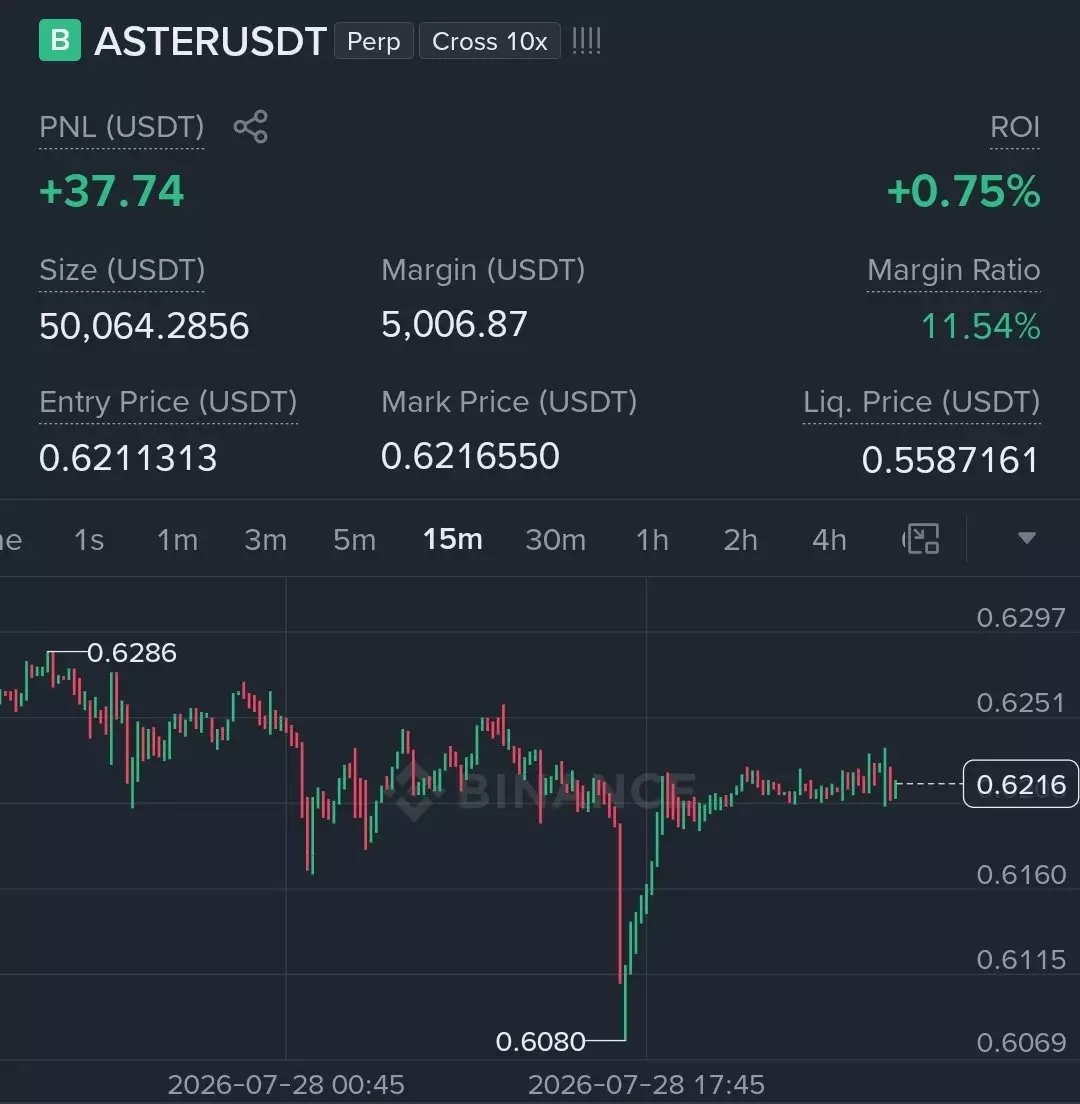
Task: Expand the more timeframes dropdown arrow
Action: (x=1026, y=539)
